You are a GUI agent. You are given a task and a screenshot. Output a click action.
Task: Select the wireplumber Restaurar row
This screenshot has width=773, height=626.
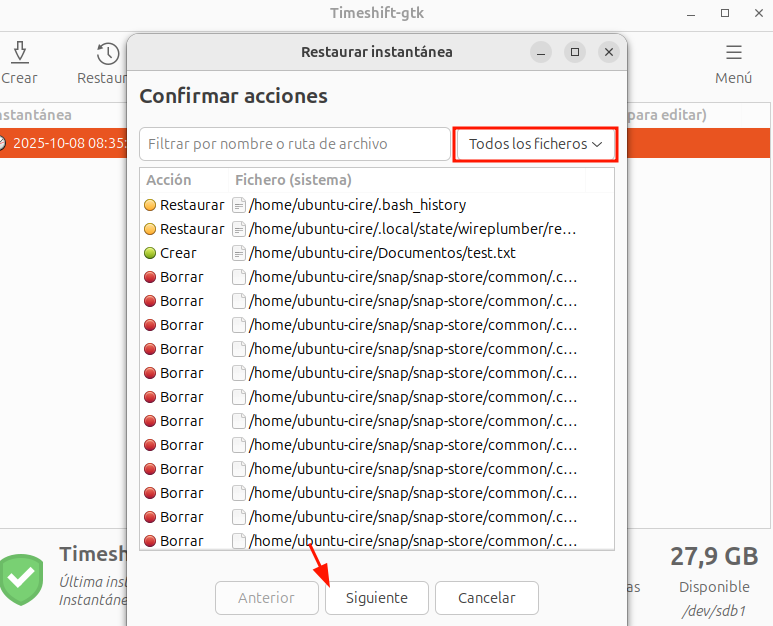400,229
